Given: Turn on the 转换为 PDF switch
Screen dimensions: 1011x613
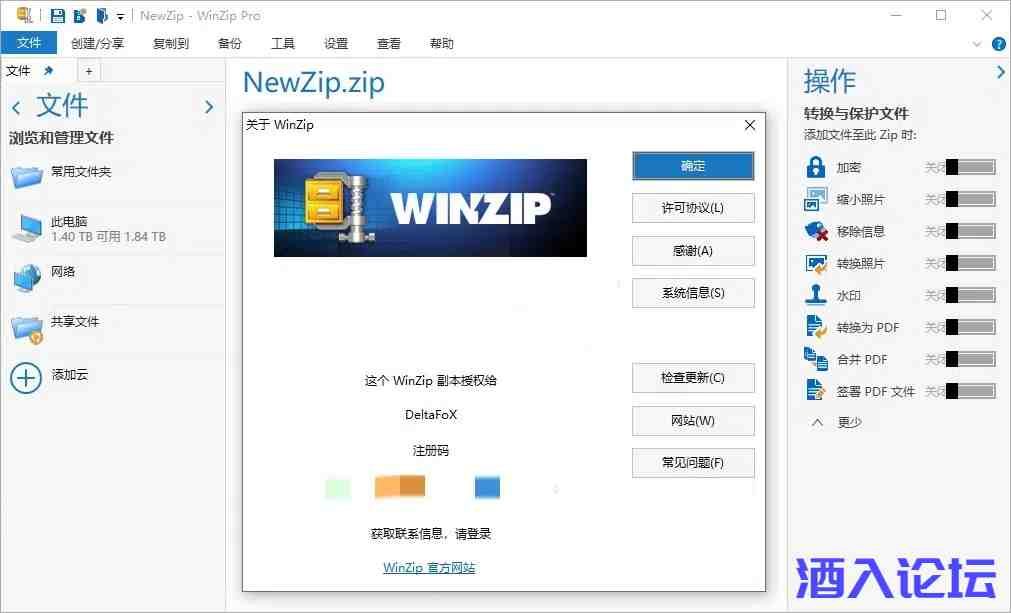Looking at the screenshot, I should pyautogui.click(x=971, y=327).
